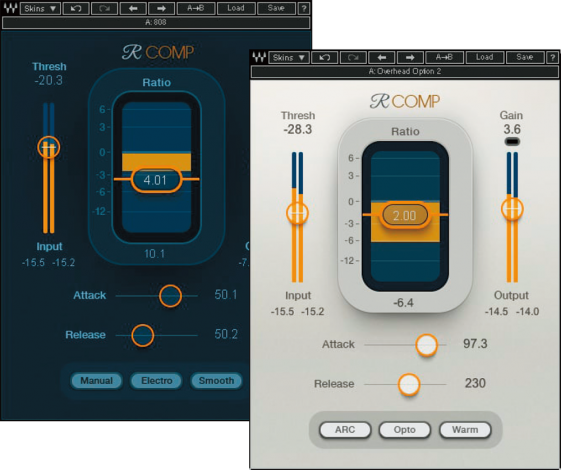This screenshot has width=561, height=470.
Task: Click Load in the light RComp window
Action: [484, 57]
